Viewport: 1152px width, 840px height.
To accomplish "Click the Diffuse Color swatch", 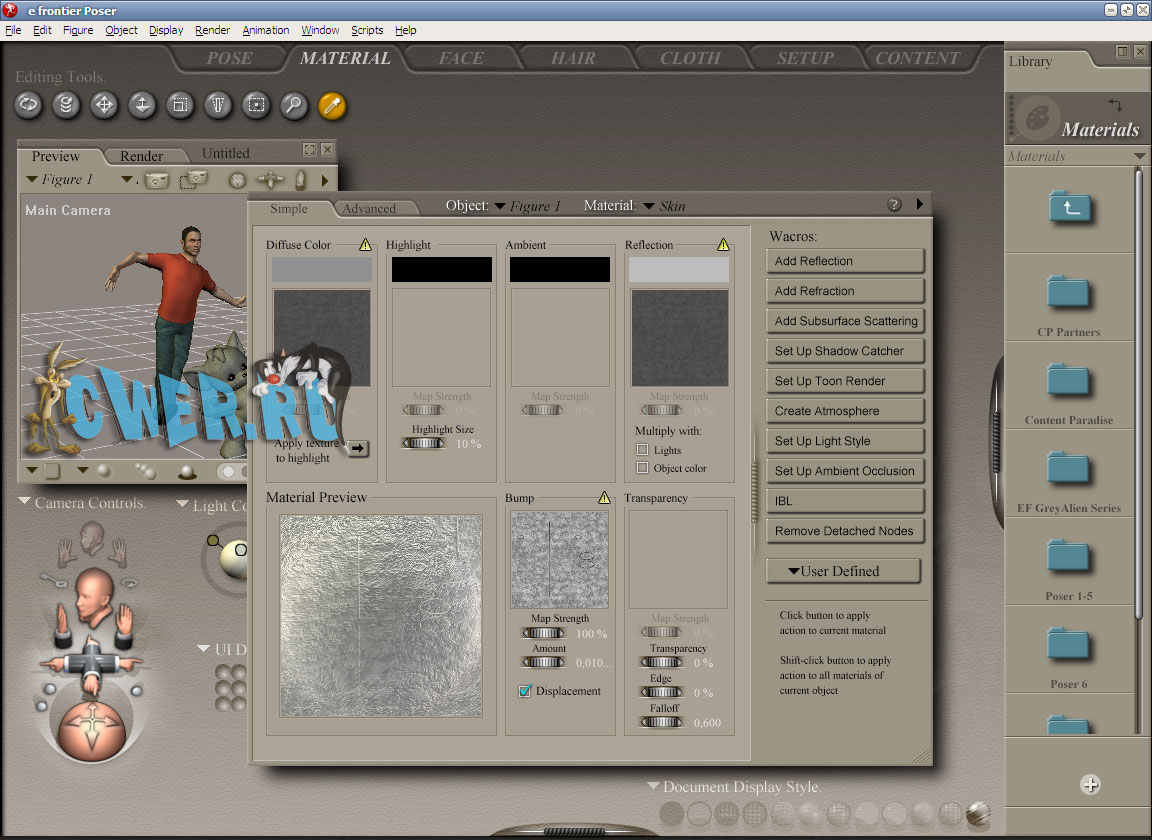I will [x=321, y=269].
